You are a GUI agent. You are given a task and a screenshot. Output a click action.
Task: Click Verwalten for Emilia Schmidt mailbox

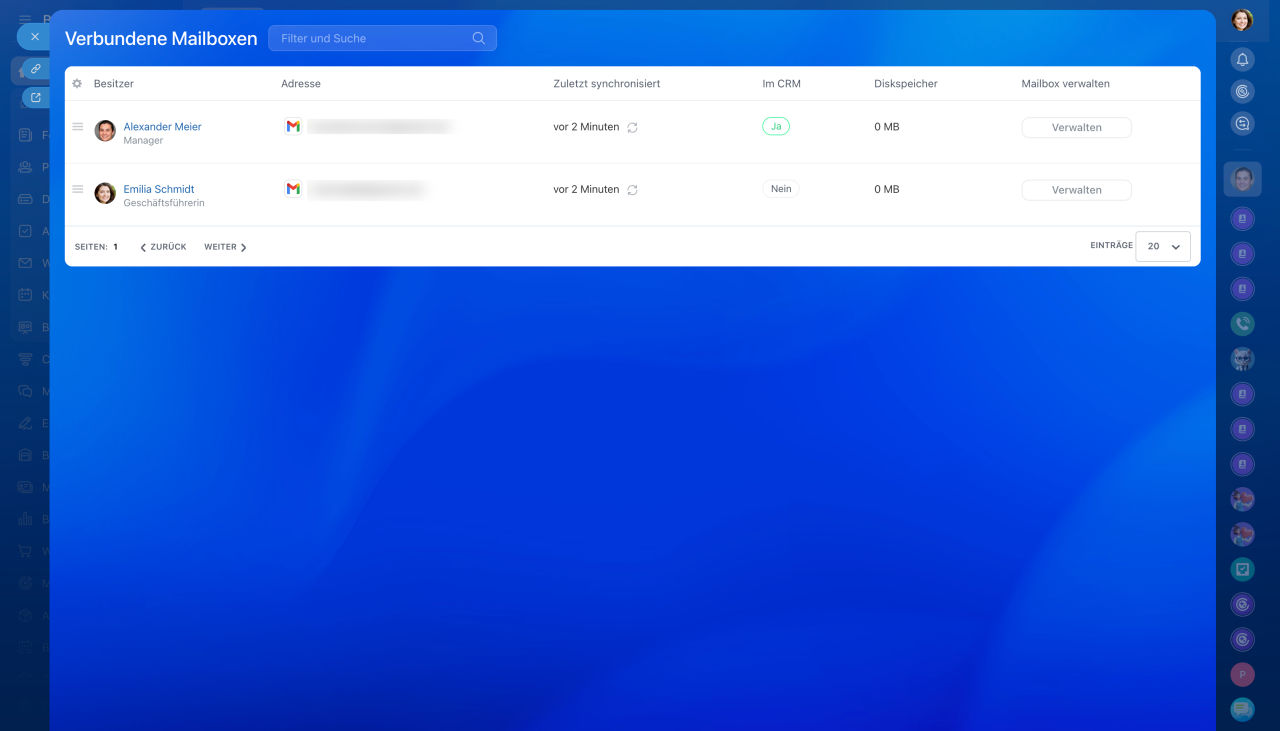pyautogui.click(x=1076, y=190)
